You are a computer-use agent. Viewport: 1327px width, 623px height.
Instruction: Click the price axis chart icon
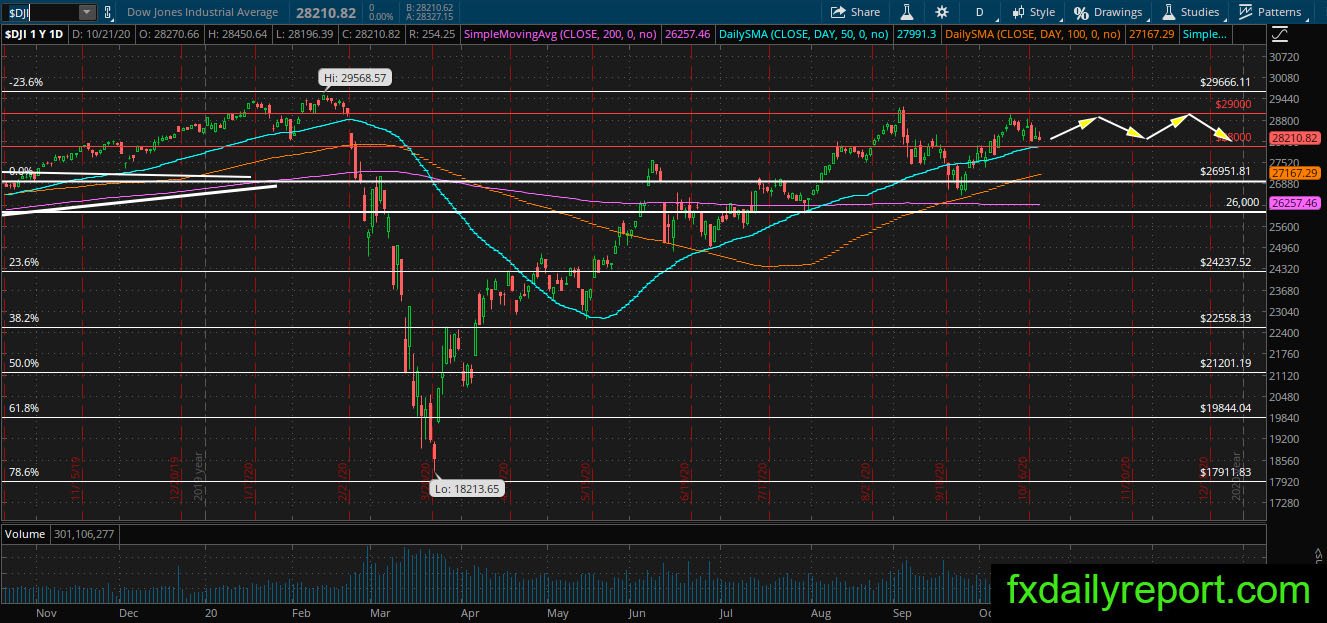[x=1281, y=35]
